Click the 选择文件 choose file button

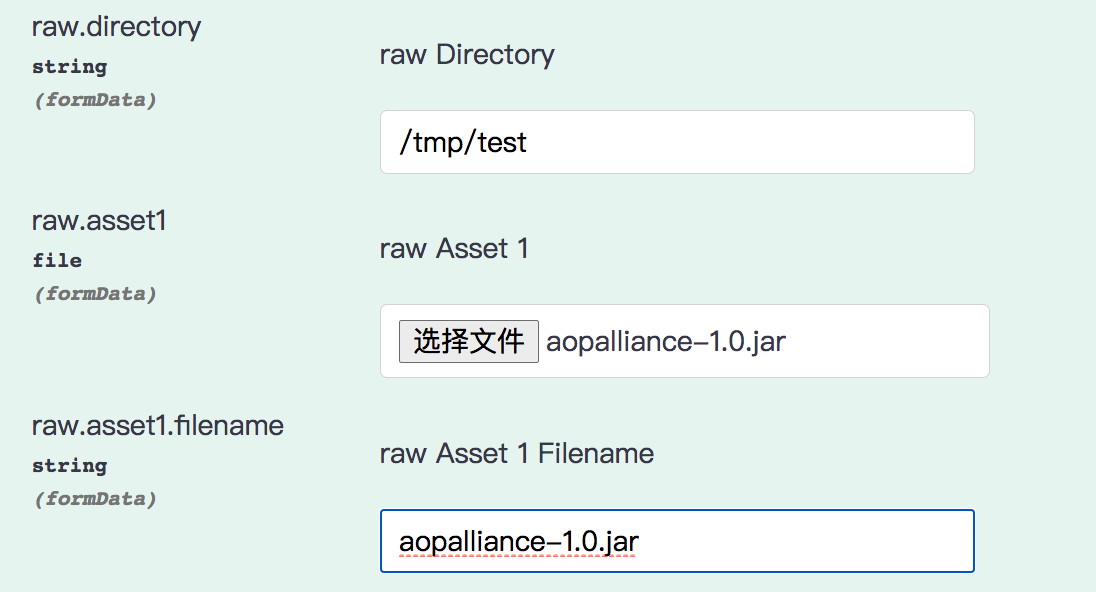click(468, 341)
